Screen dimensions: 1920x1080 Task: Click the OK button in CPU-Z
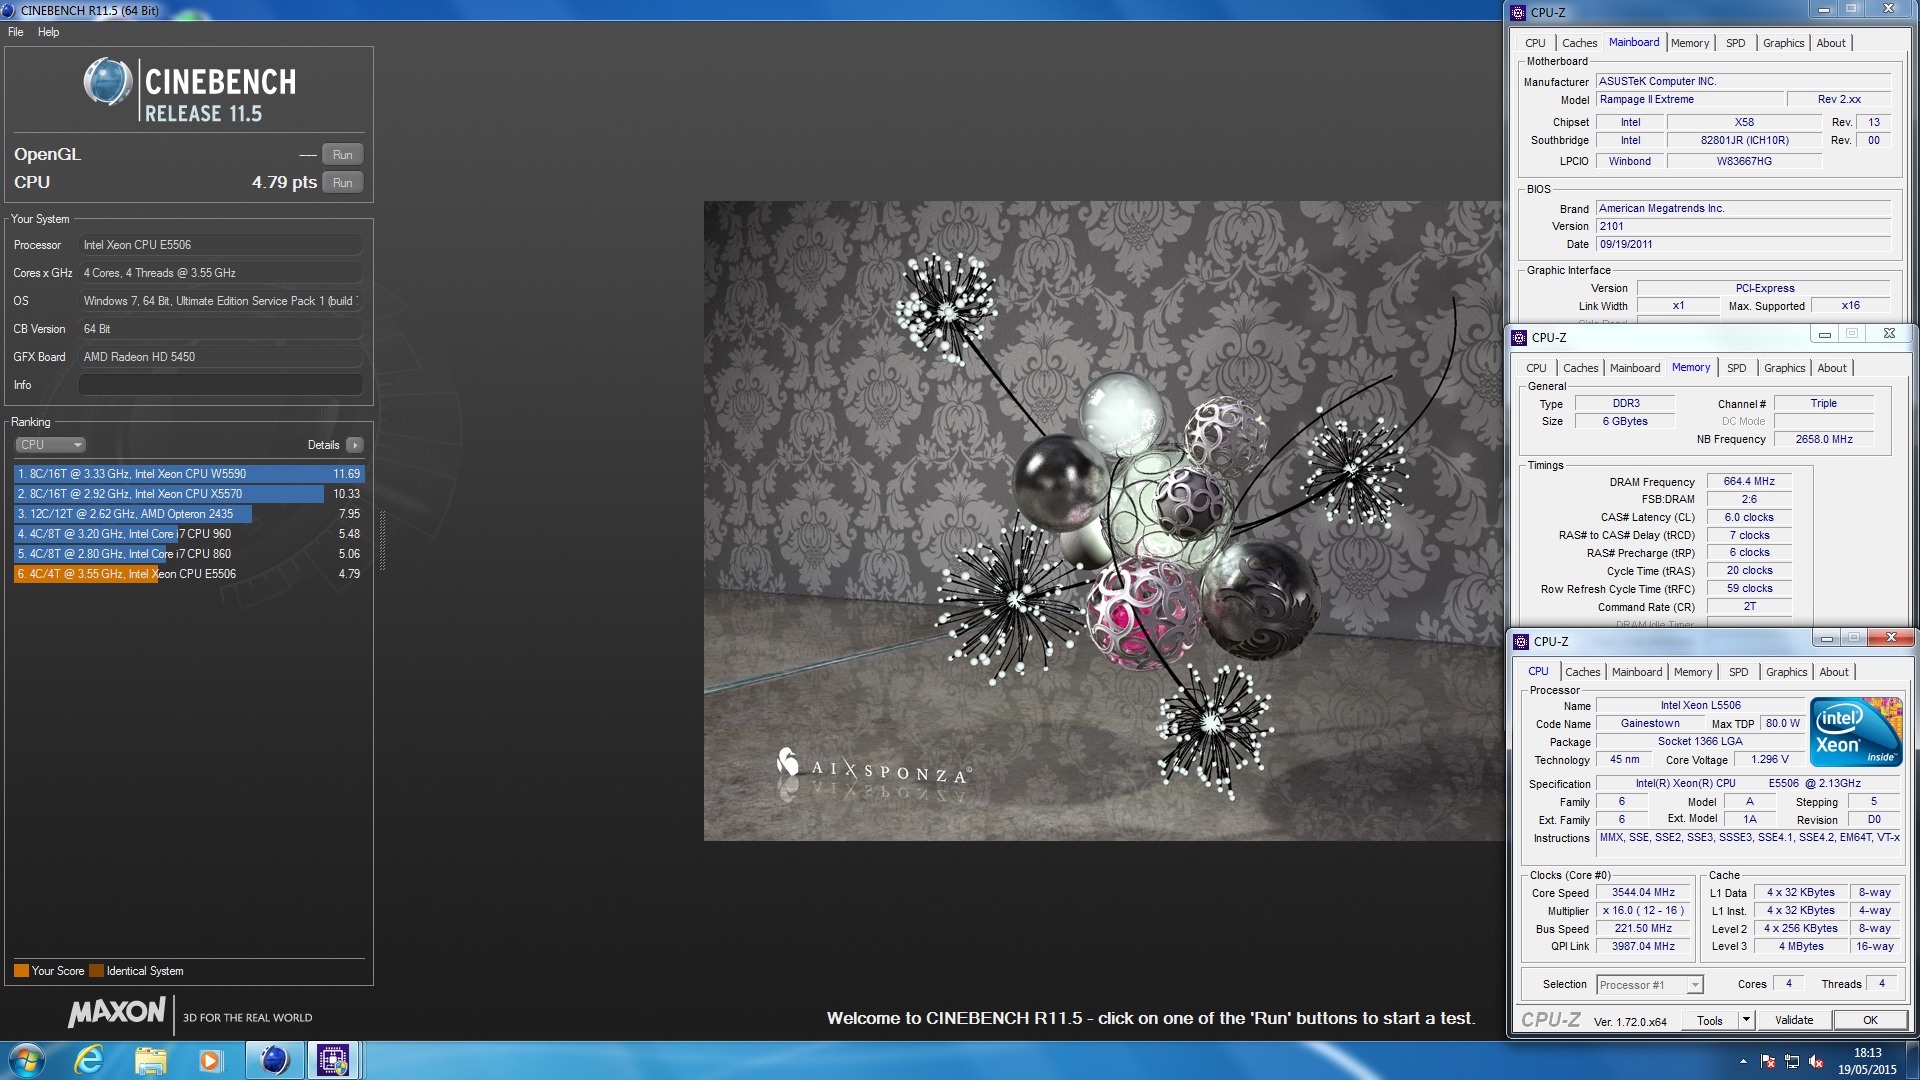(x=1870, y=1021)
